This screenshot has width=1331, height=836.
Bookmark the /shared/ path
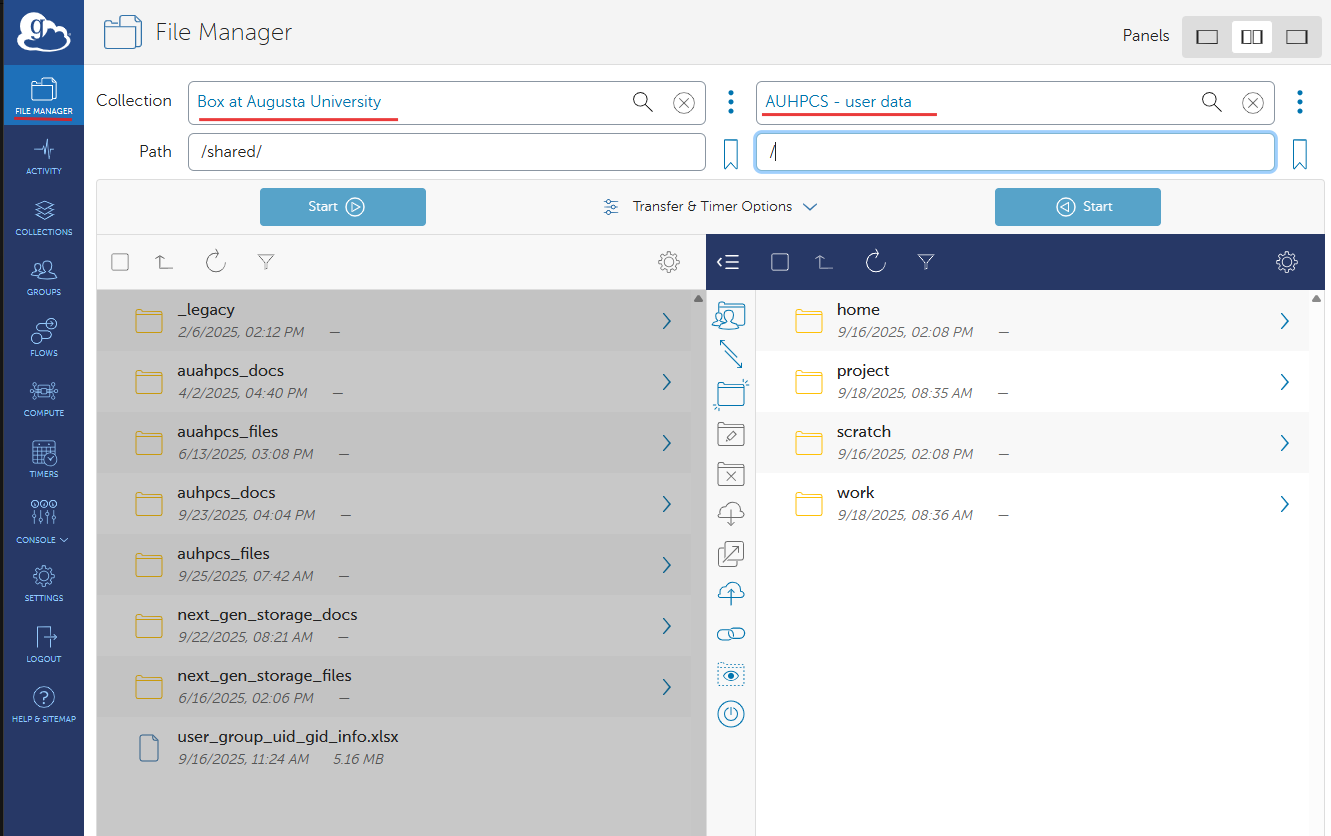[731, 153]
